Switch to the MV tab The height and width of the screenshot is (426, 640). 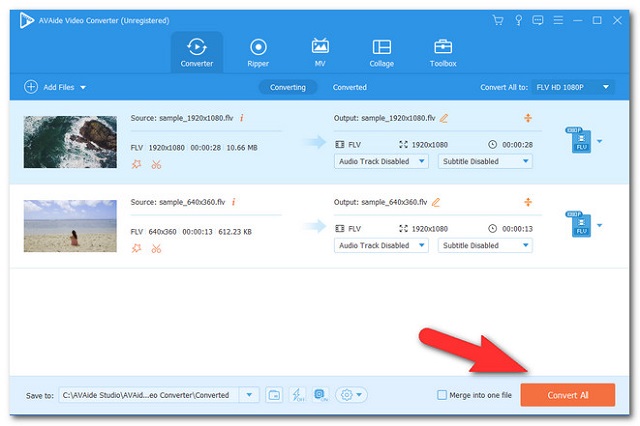(x=320, y=52)
